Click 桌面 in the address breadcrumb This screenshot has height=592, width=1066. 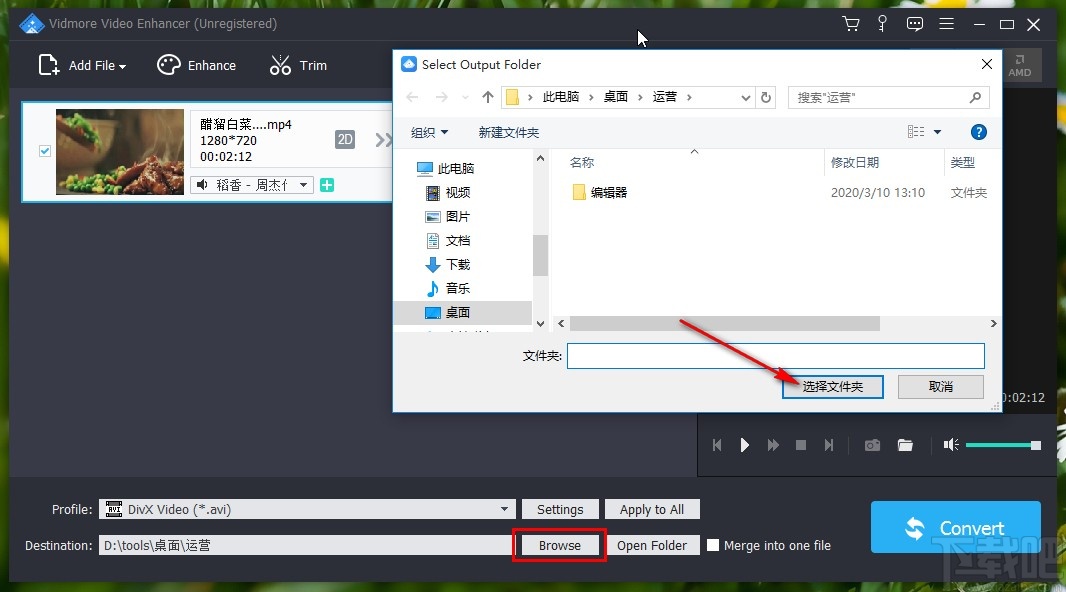point(616,97)
